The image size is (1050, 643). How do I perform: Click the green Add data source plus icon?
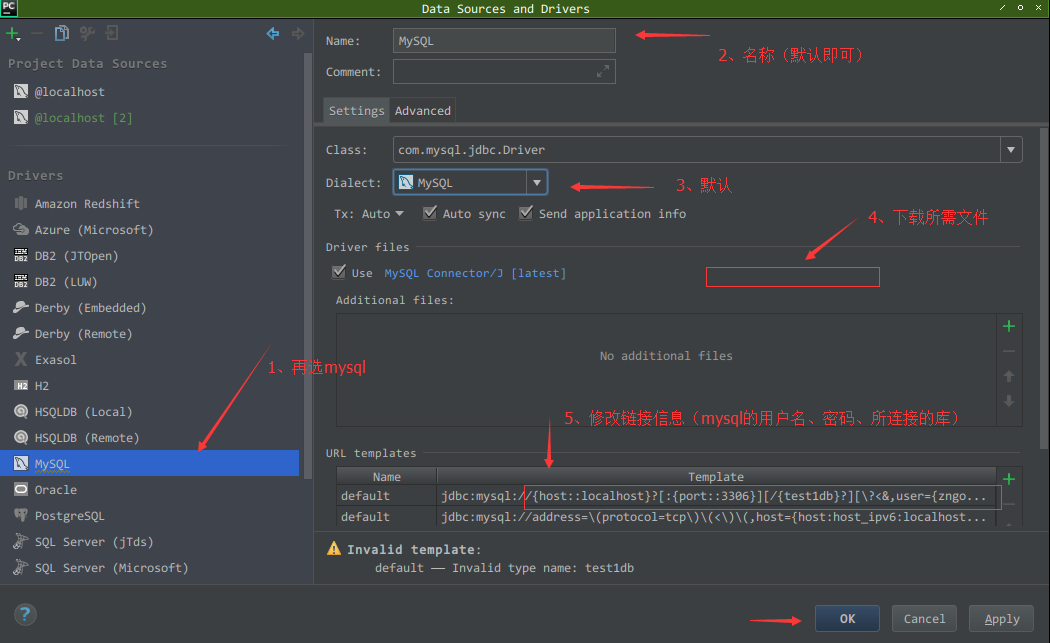point(13,33)
